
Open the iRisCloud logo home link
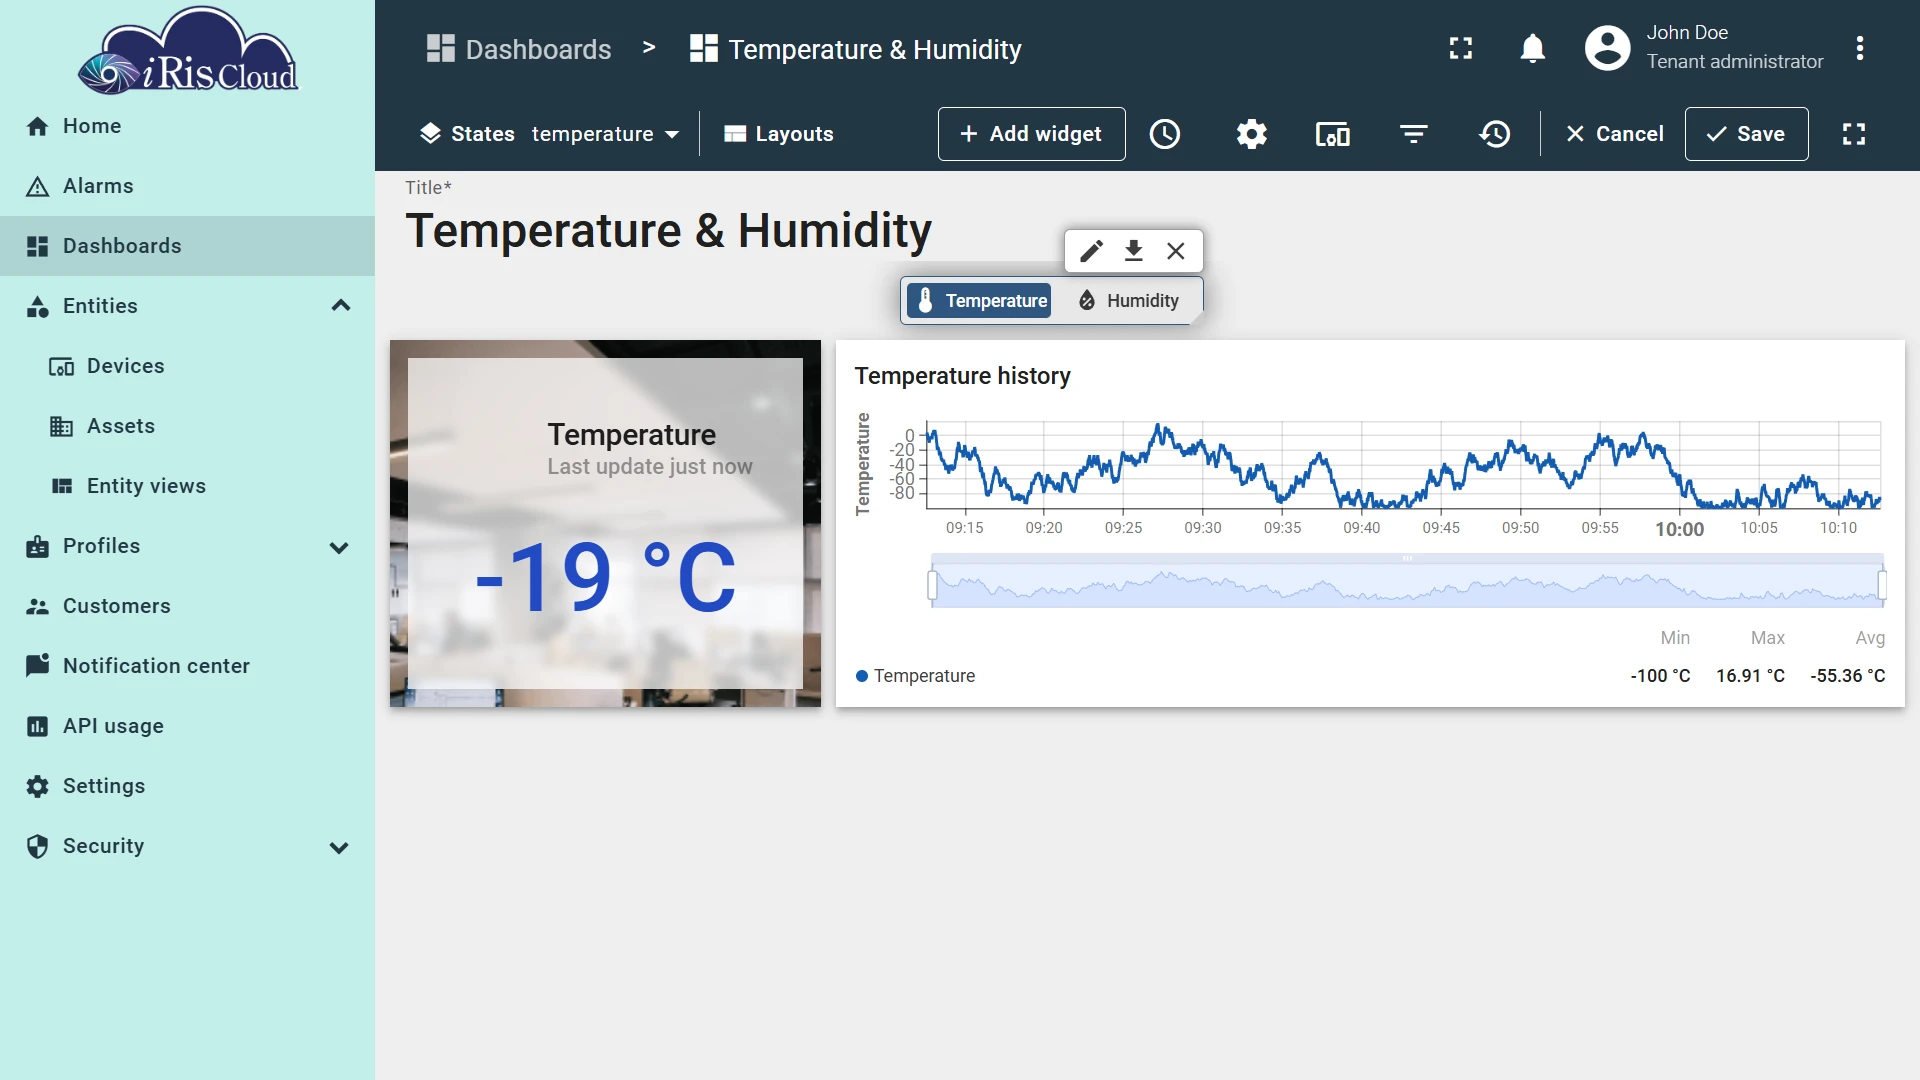pos(187,51)
